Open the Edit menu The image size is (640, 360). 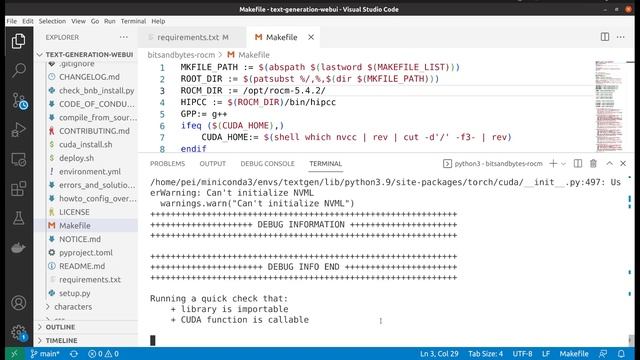point(28,21)
